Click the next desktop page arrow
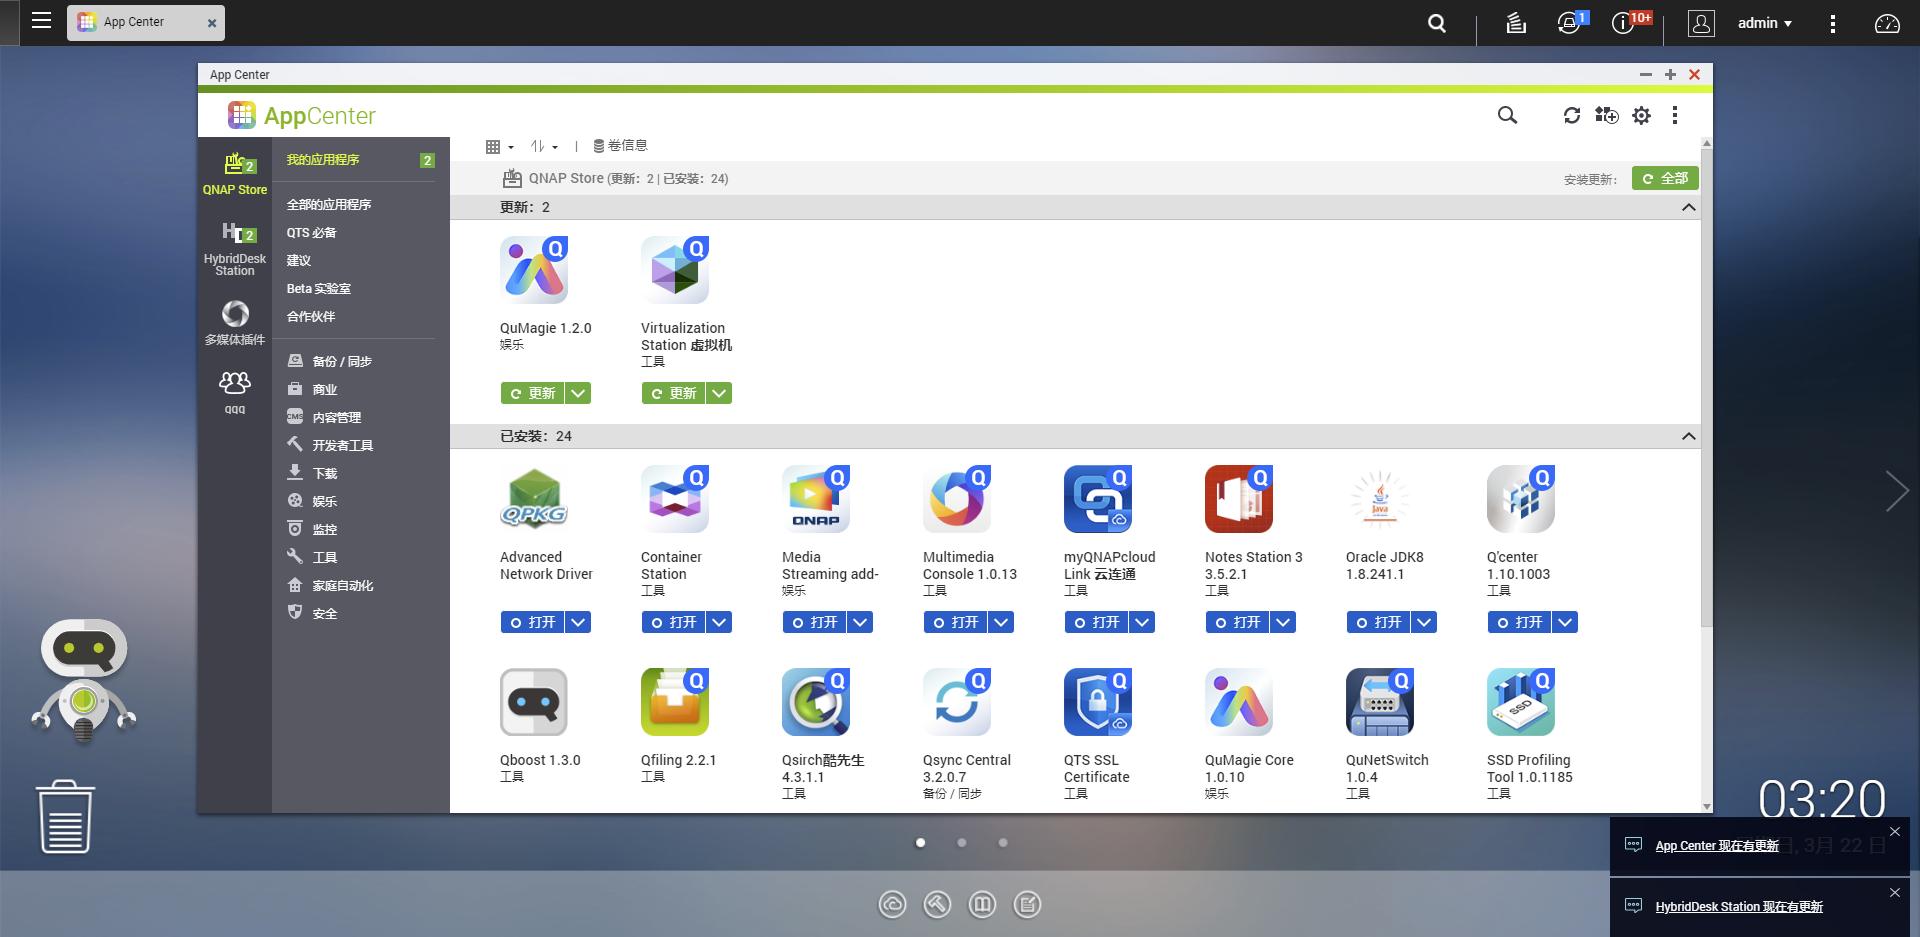This screenshot has width=1920, height=937. (x=1896, y=491)
